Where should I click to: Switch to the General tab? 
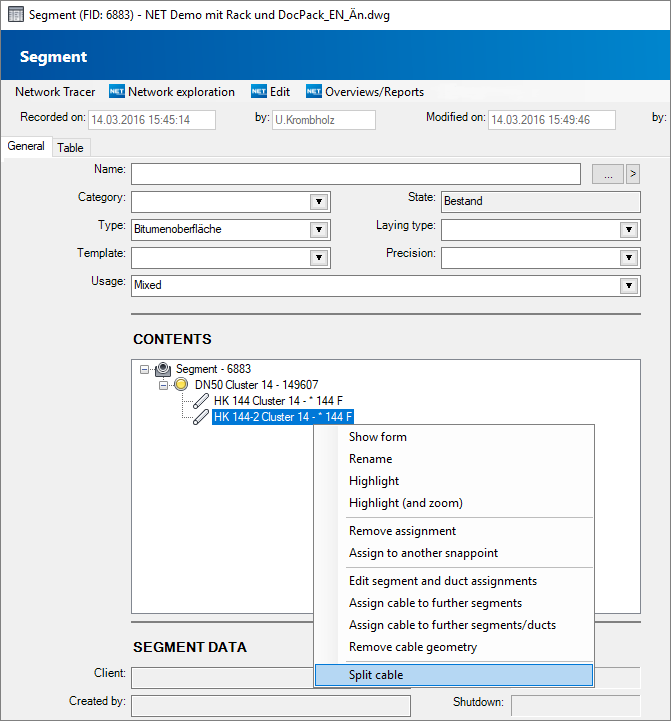[26, 146]
